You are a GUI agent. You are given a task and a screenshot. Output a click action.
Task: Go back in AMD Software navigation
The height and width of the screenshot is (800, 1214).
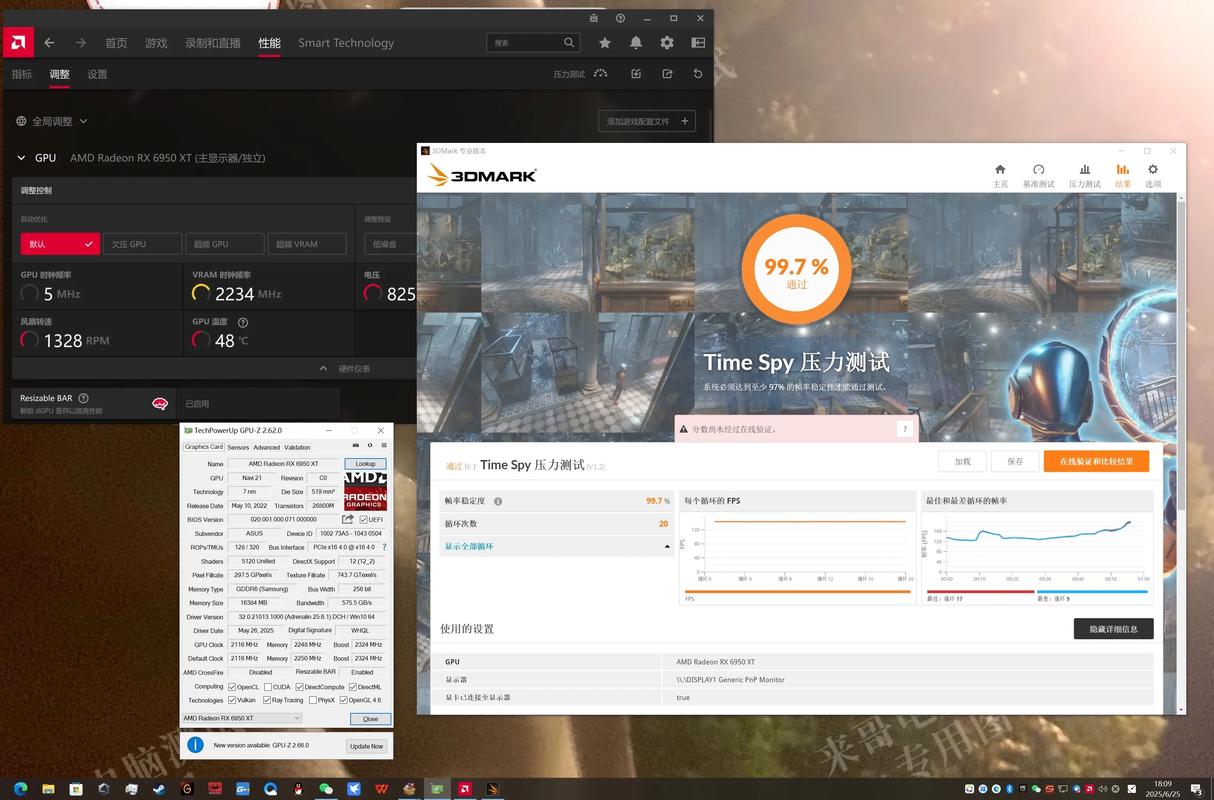click(x=49, y=43)
